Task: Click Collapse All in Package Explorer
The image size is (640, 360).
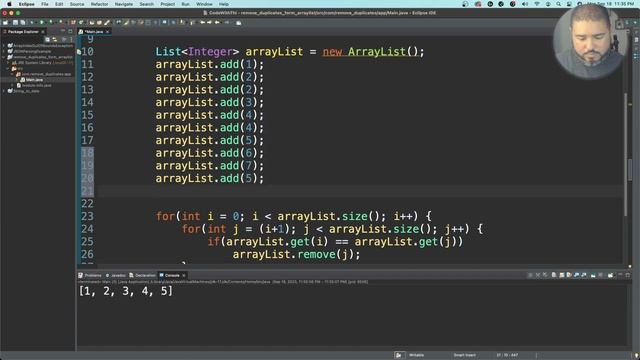Action: coord(47,39)
